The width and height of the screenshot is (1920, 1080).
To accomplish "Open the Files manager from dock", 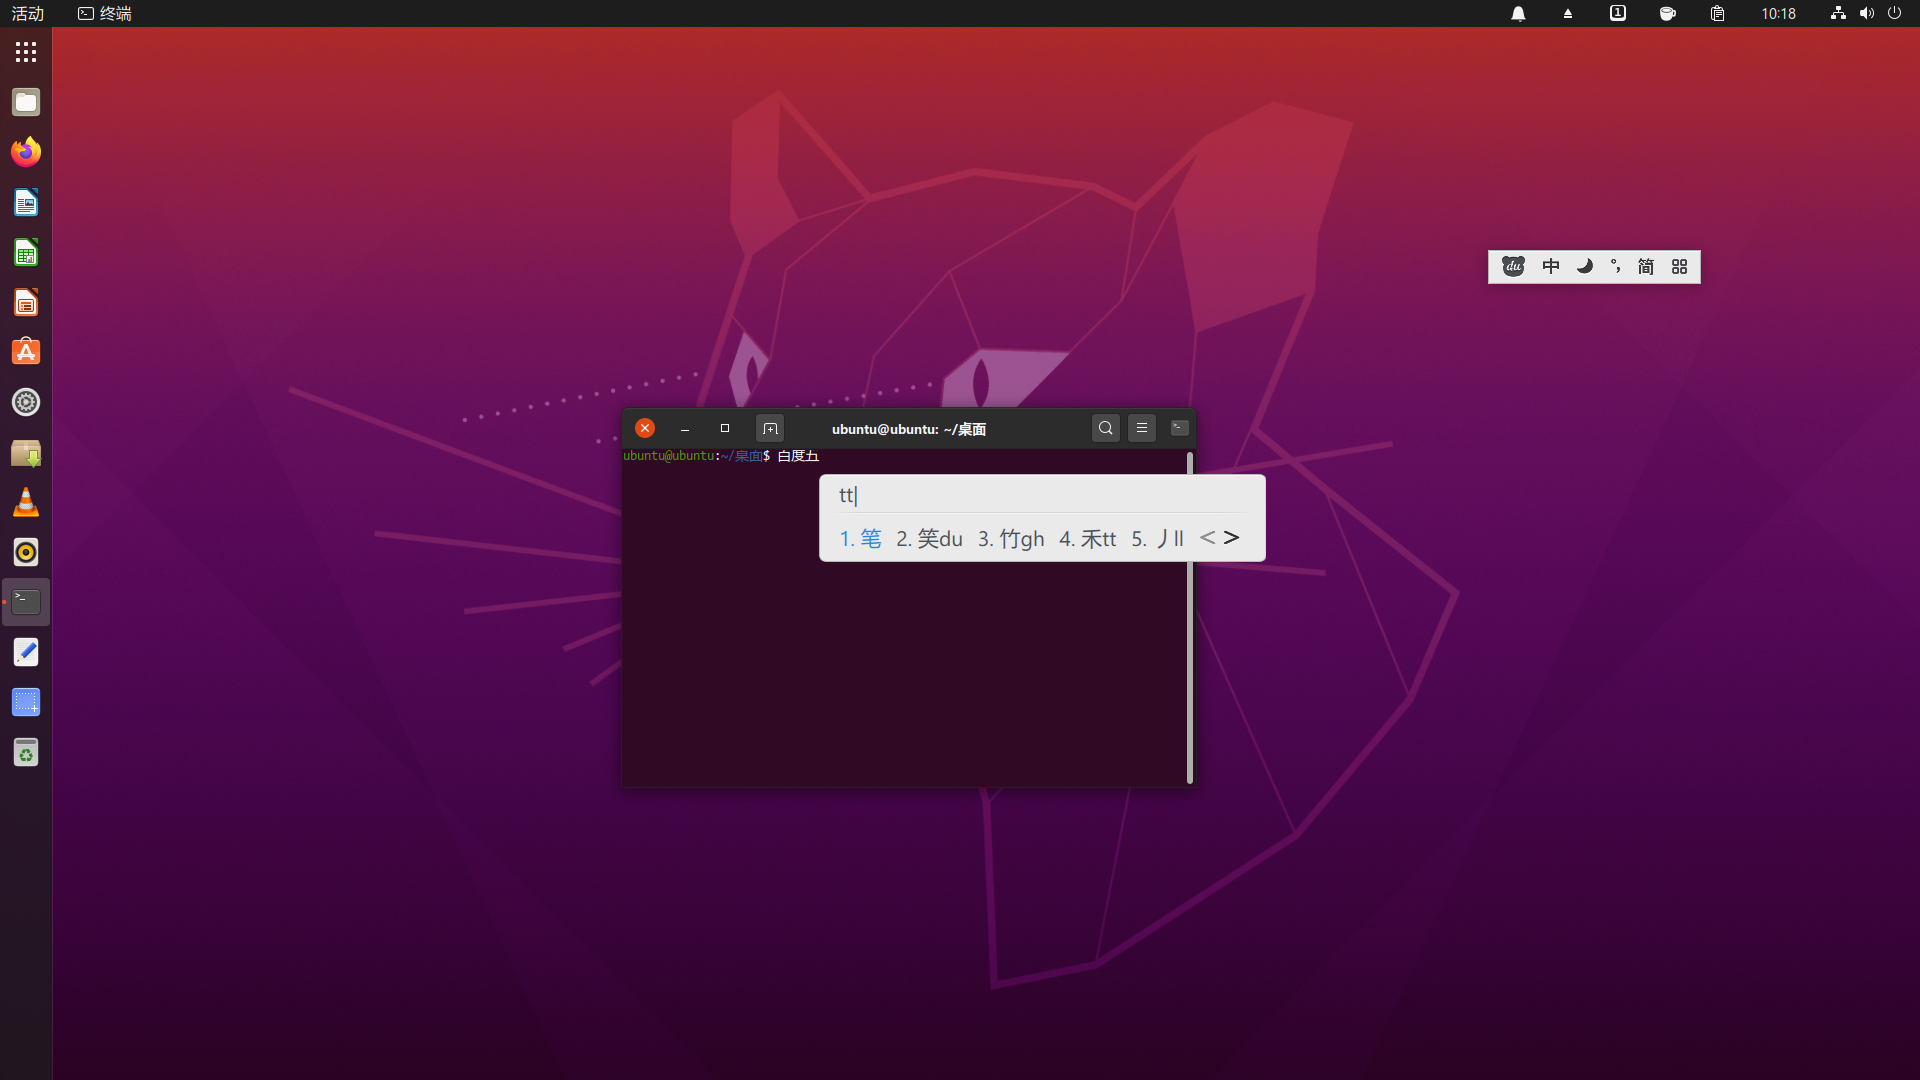I will point(26,102).
